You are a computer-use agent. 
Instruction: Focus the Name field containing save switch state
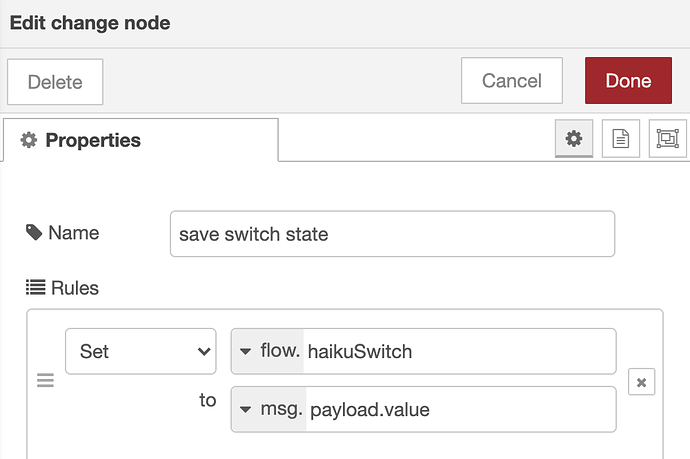click(393, 234)
